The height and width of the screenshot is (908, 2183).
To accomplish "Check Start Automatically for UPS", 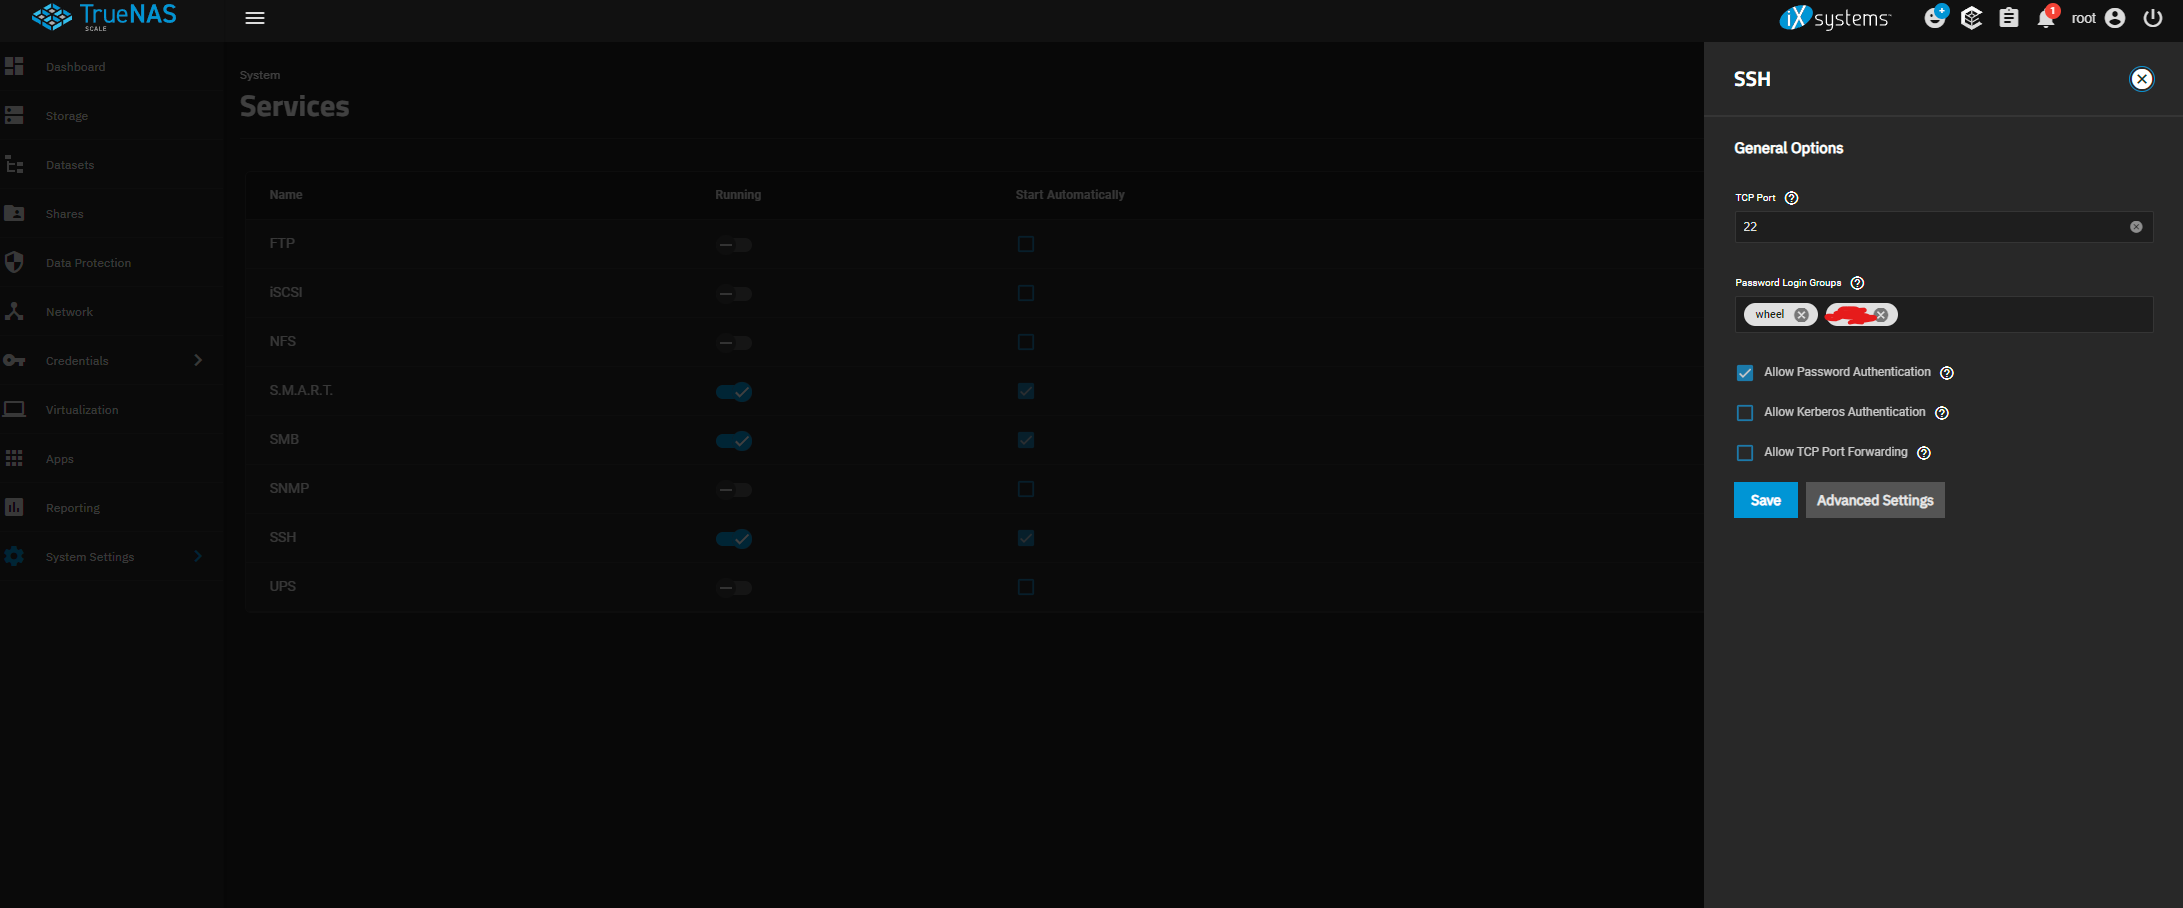I will click(x=1026, y=587).
